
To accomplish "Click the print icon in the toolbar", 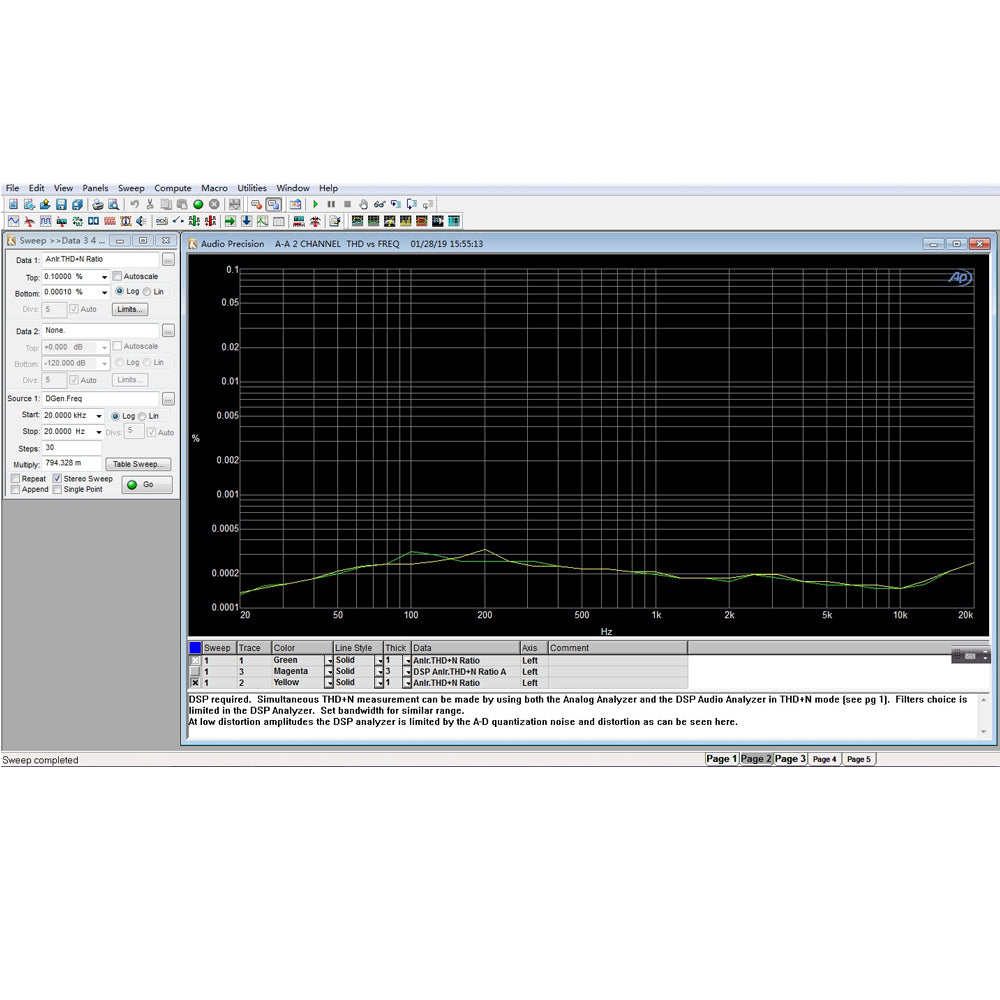I will point(98,204).
